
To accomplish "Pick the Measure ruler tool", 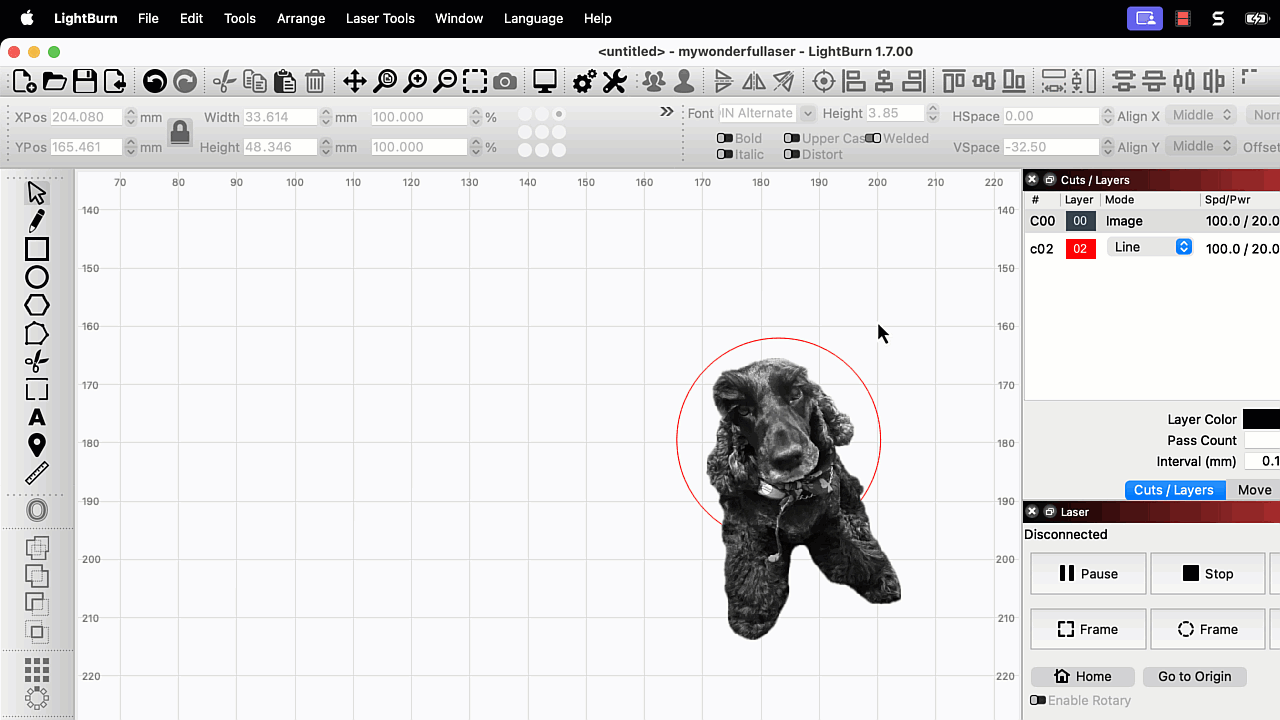I will 37,473.
